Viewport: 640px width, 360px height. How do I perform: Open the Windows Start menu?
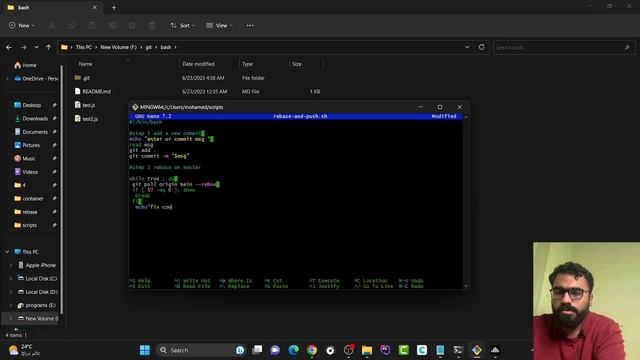(x=145, y=350)
